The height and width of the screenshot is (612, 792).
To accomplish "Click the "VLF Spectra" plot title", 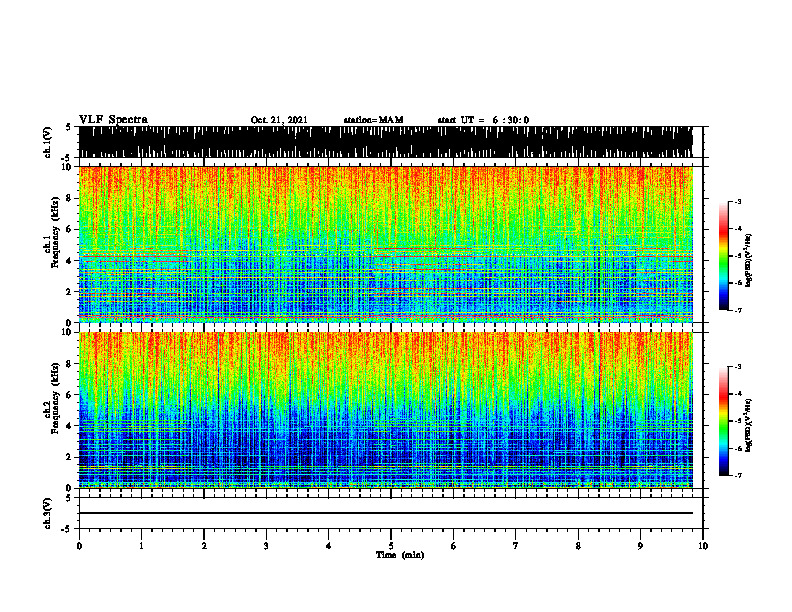I will 113,120.
